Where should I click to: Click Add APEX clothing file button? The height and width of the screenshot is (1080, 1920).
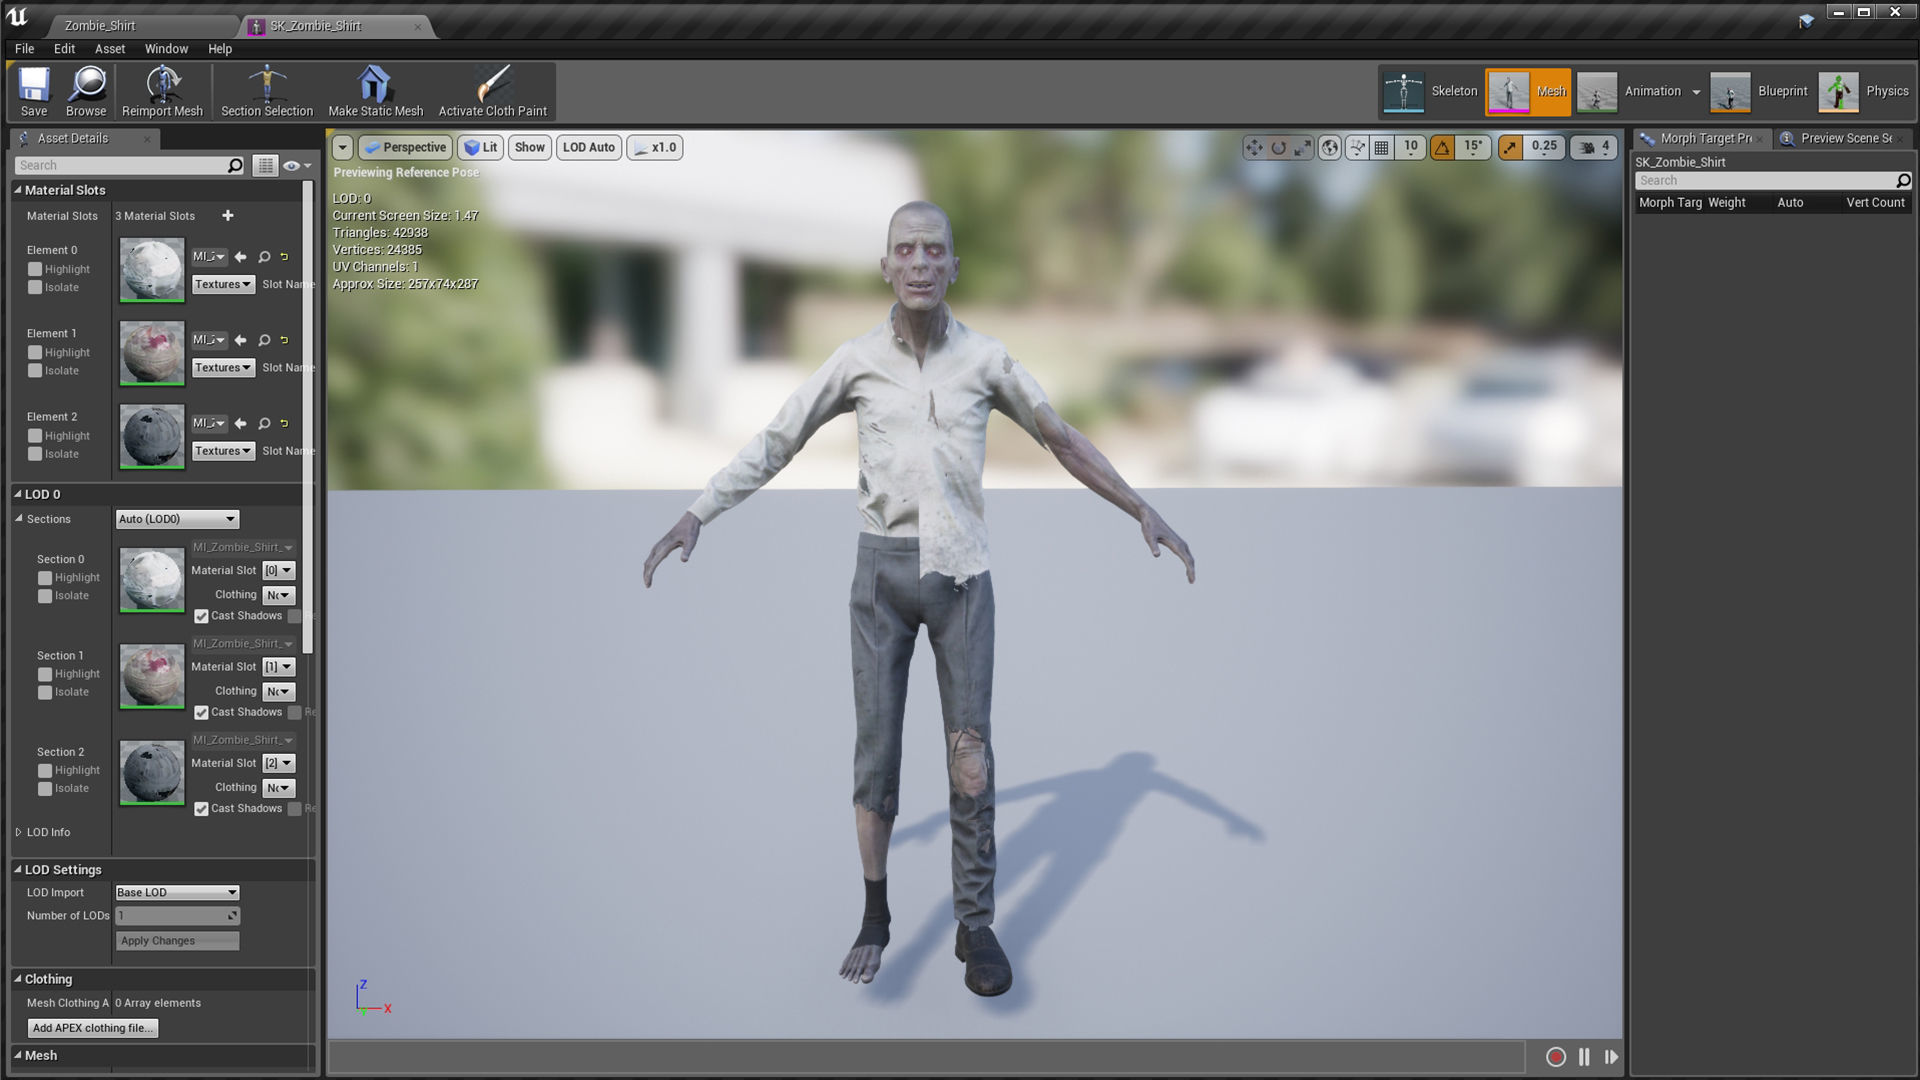click(x=92, y=1028)
